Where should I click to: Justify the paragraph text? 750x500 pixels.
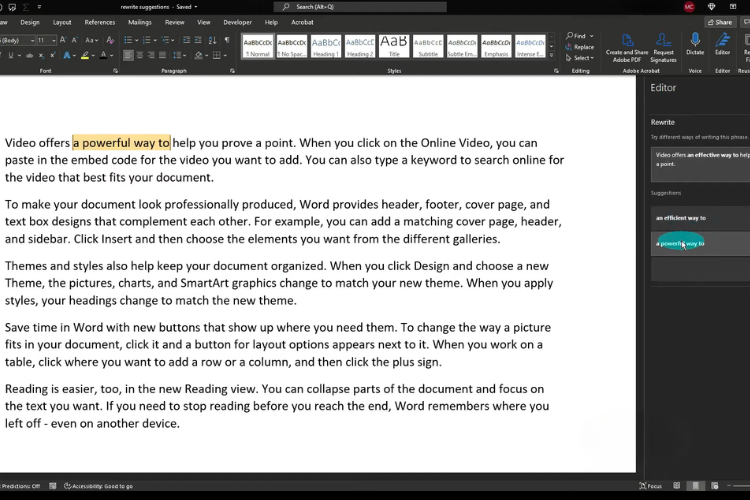163,56
